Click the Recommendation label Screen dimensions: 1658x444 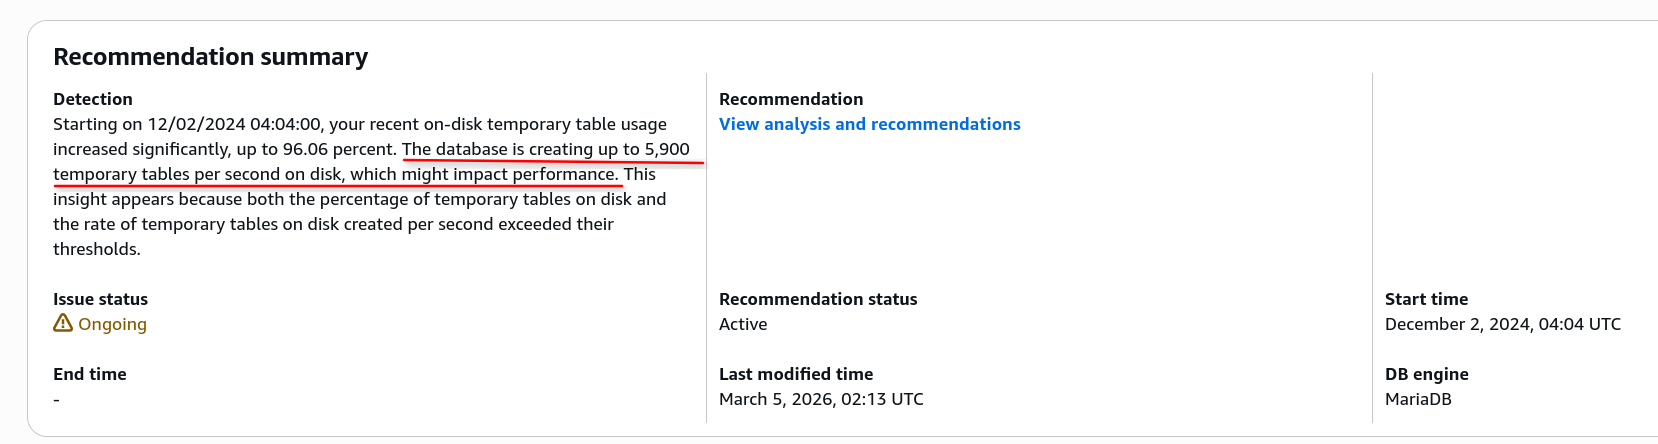790,99
